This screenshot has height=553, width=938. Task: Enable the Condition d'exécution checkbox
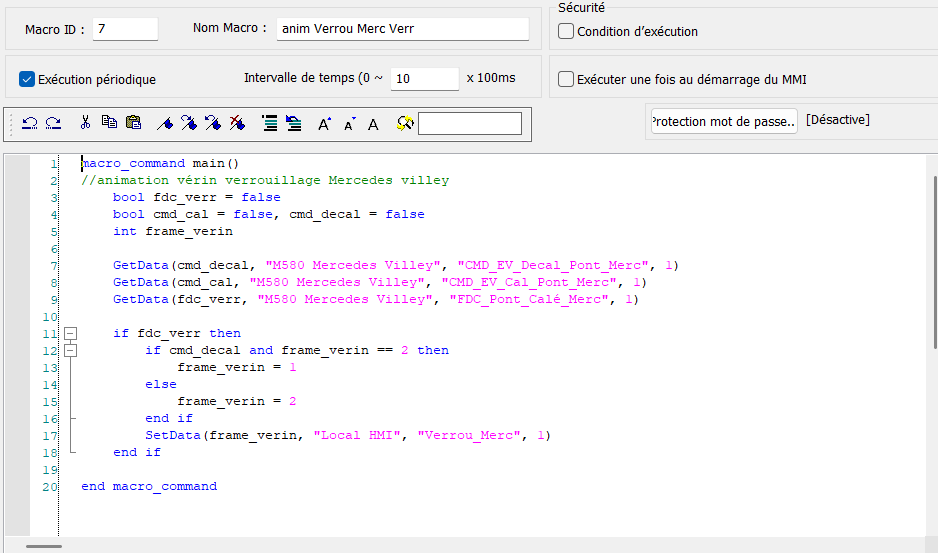(566, 31)
